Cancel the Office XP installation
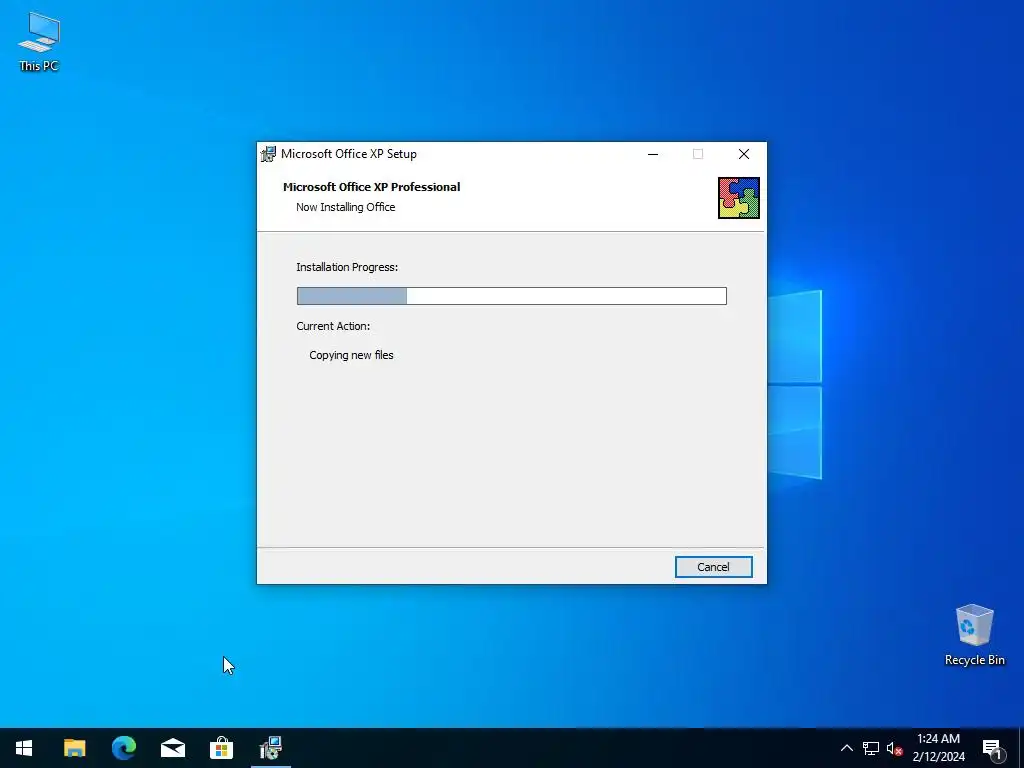Screen dimensions: 1024x768 click(713, 567)
